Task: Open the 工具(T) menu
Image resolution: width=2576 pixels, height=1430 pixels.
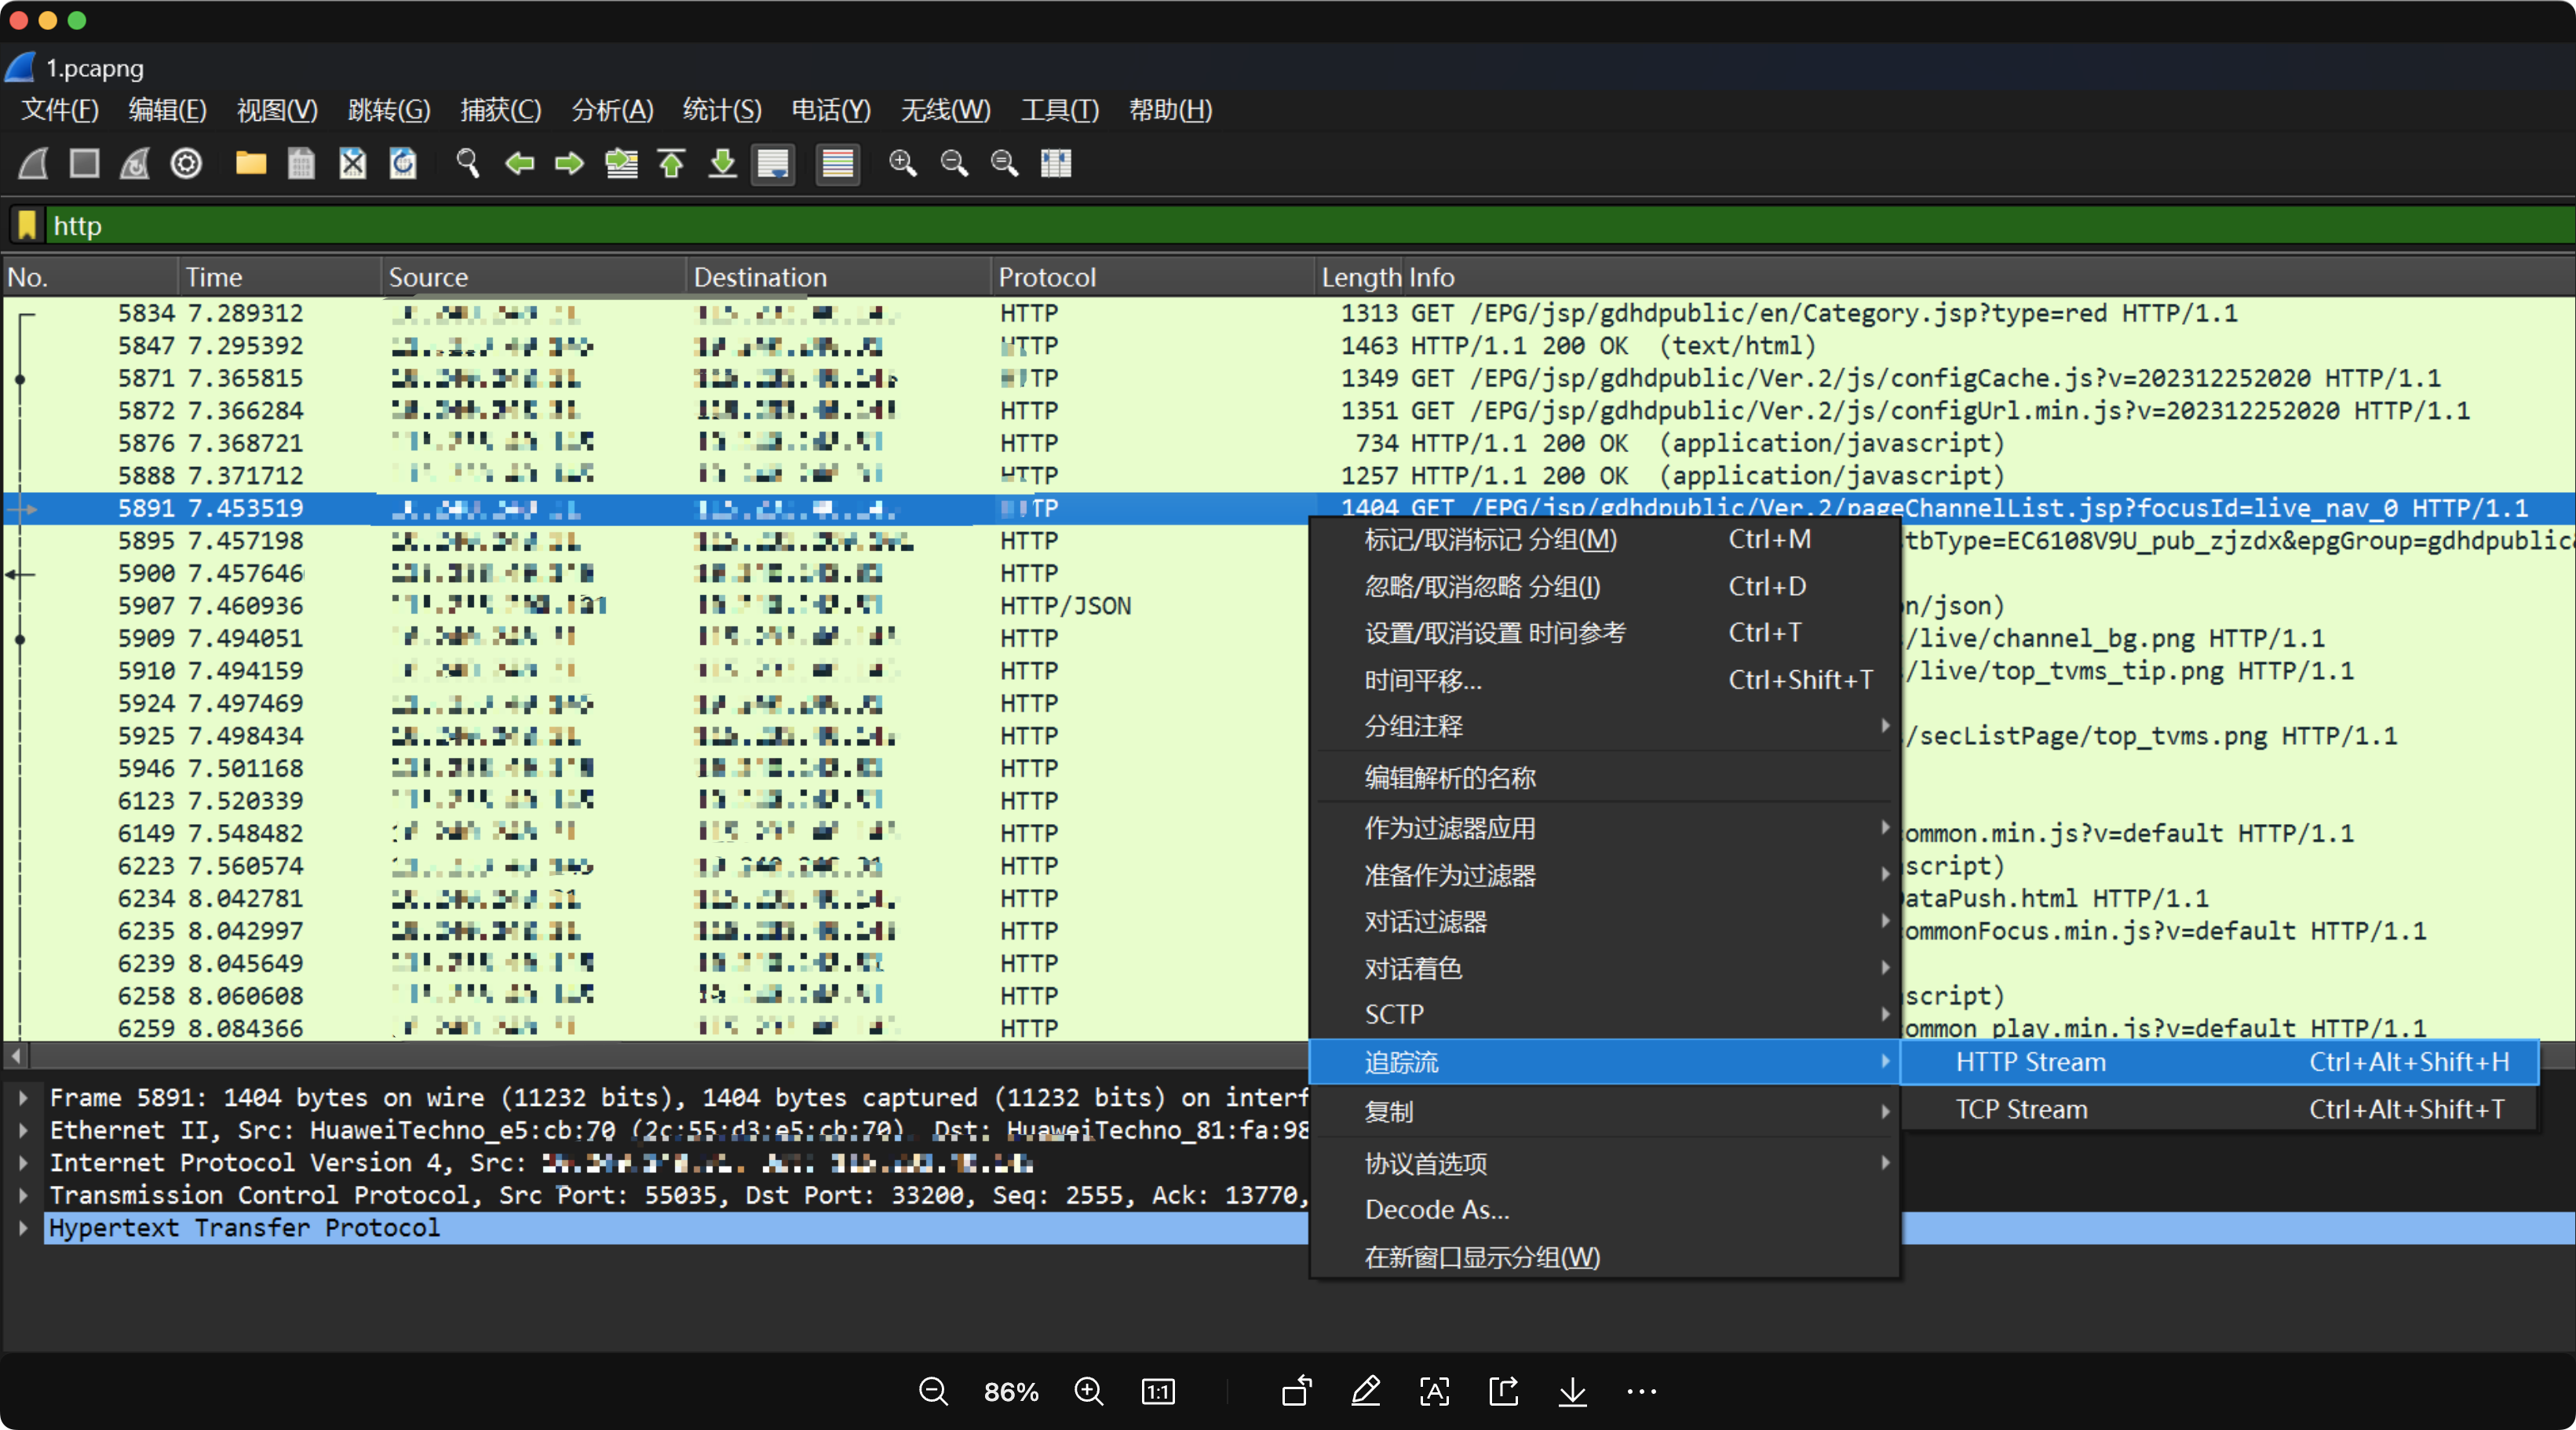Action: coord(1060,110)
